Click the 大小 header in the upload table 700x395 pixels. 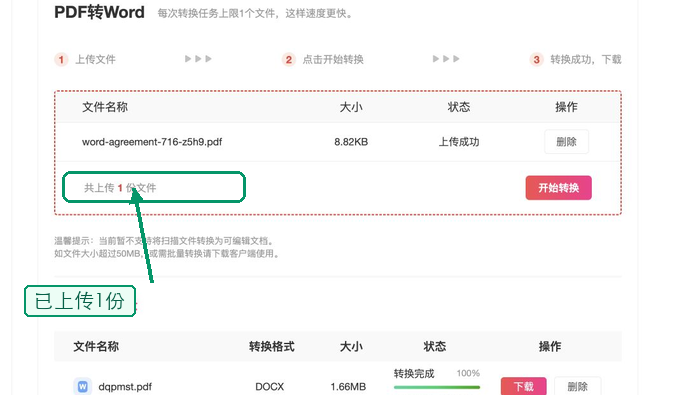click(351, 107)
